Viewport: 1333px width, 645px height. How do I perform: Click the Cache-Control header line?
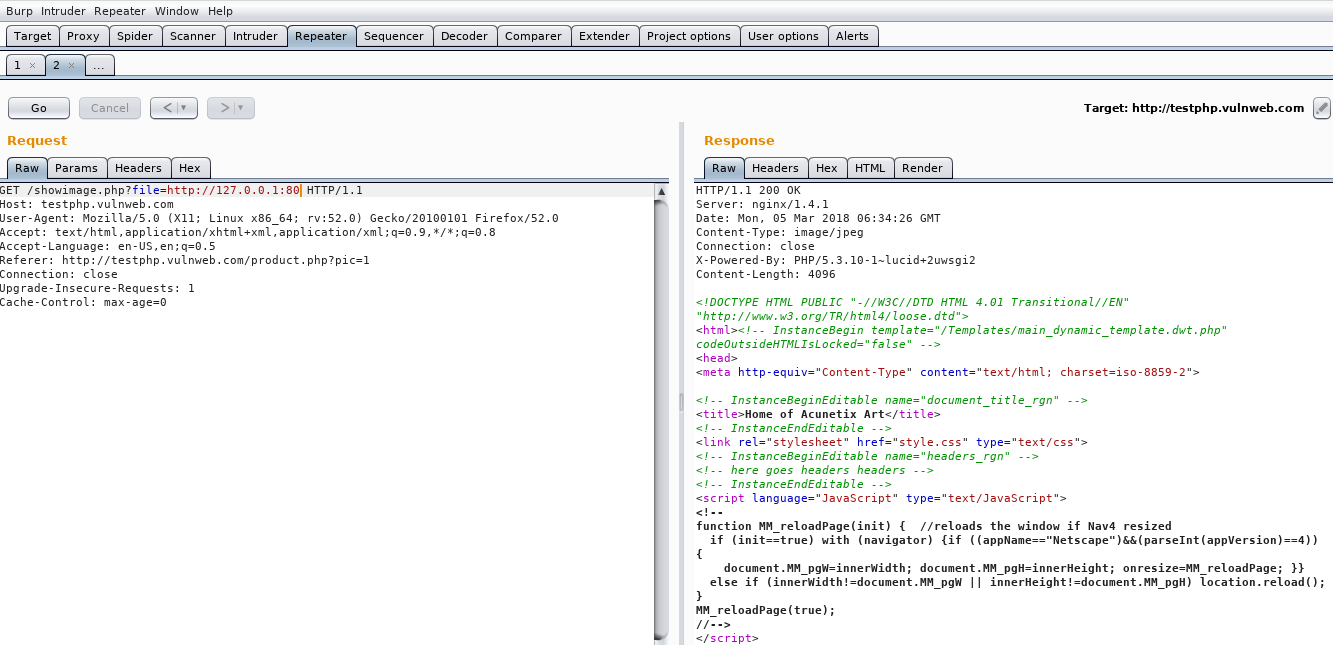pyautogui.click(x=83, y=302)
